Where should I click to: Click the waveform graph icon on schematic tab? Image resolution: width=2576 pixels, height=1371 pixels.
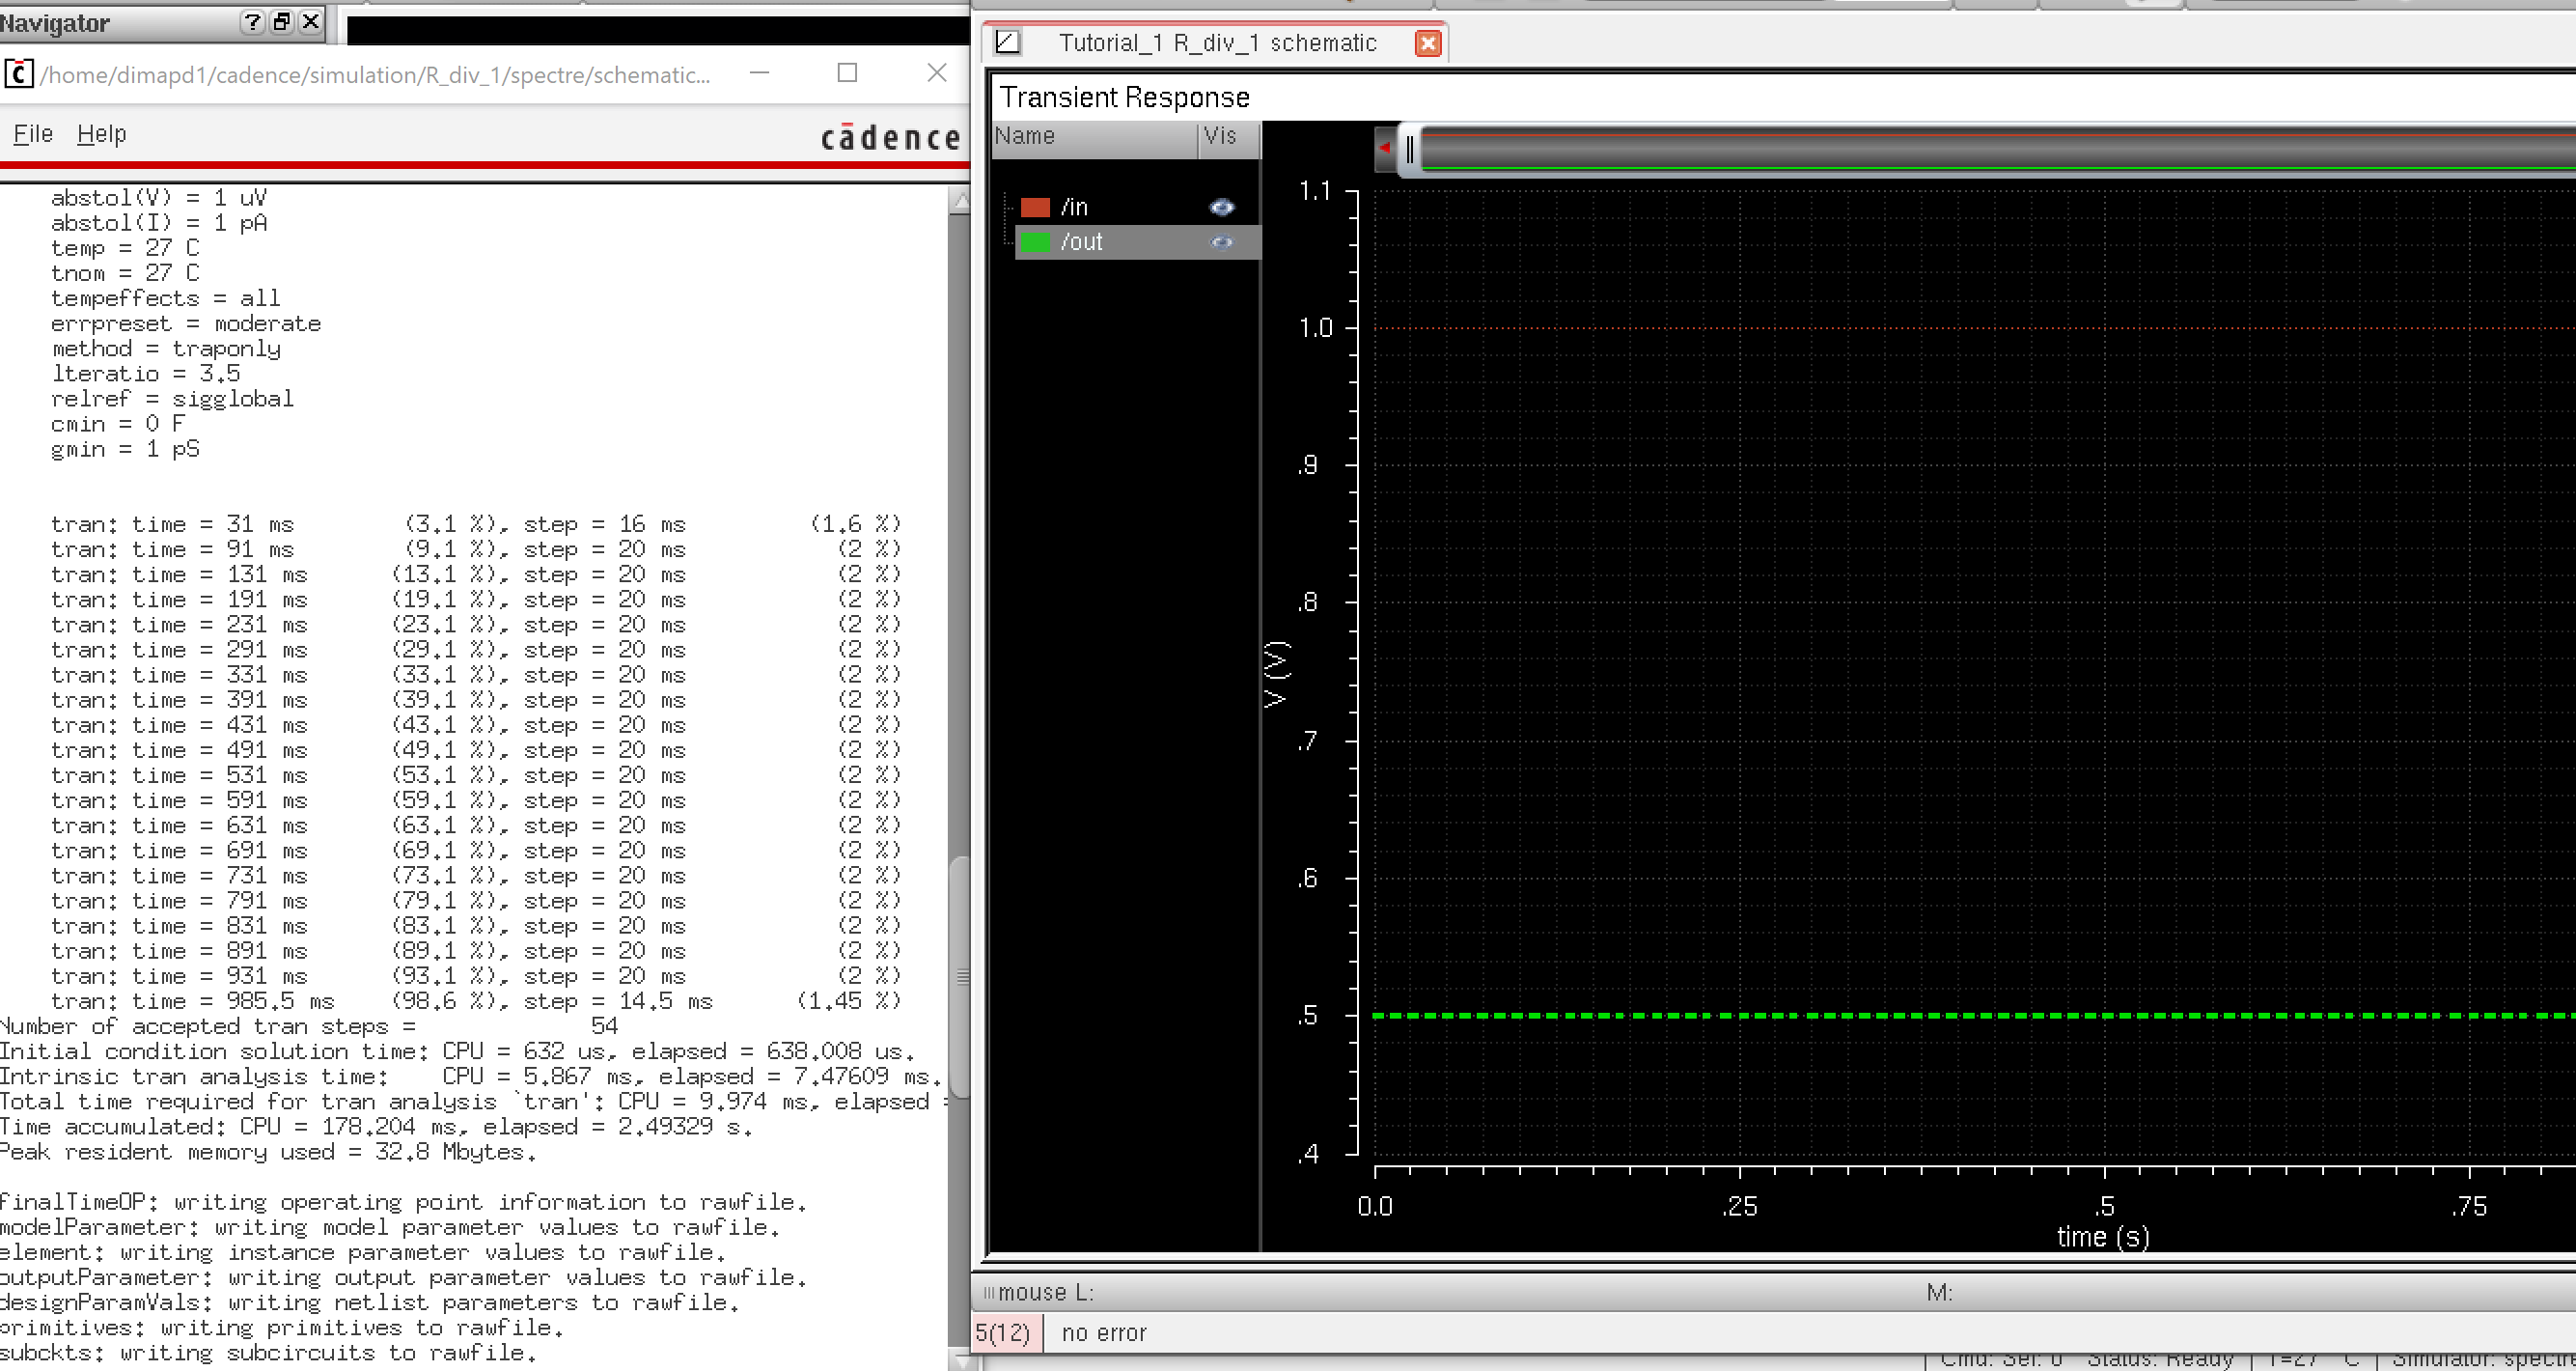pos(1007,42)
